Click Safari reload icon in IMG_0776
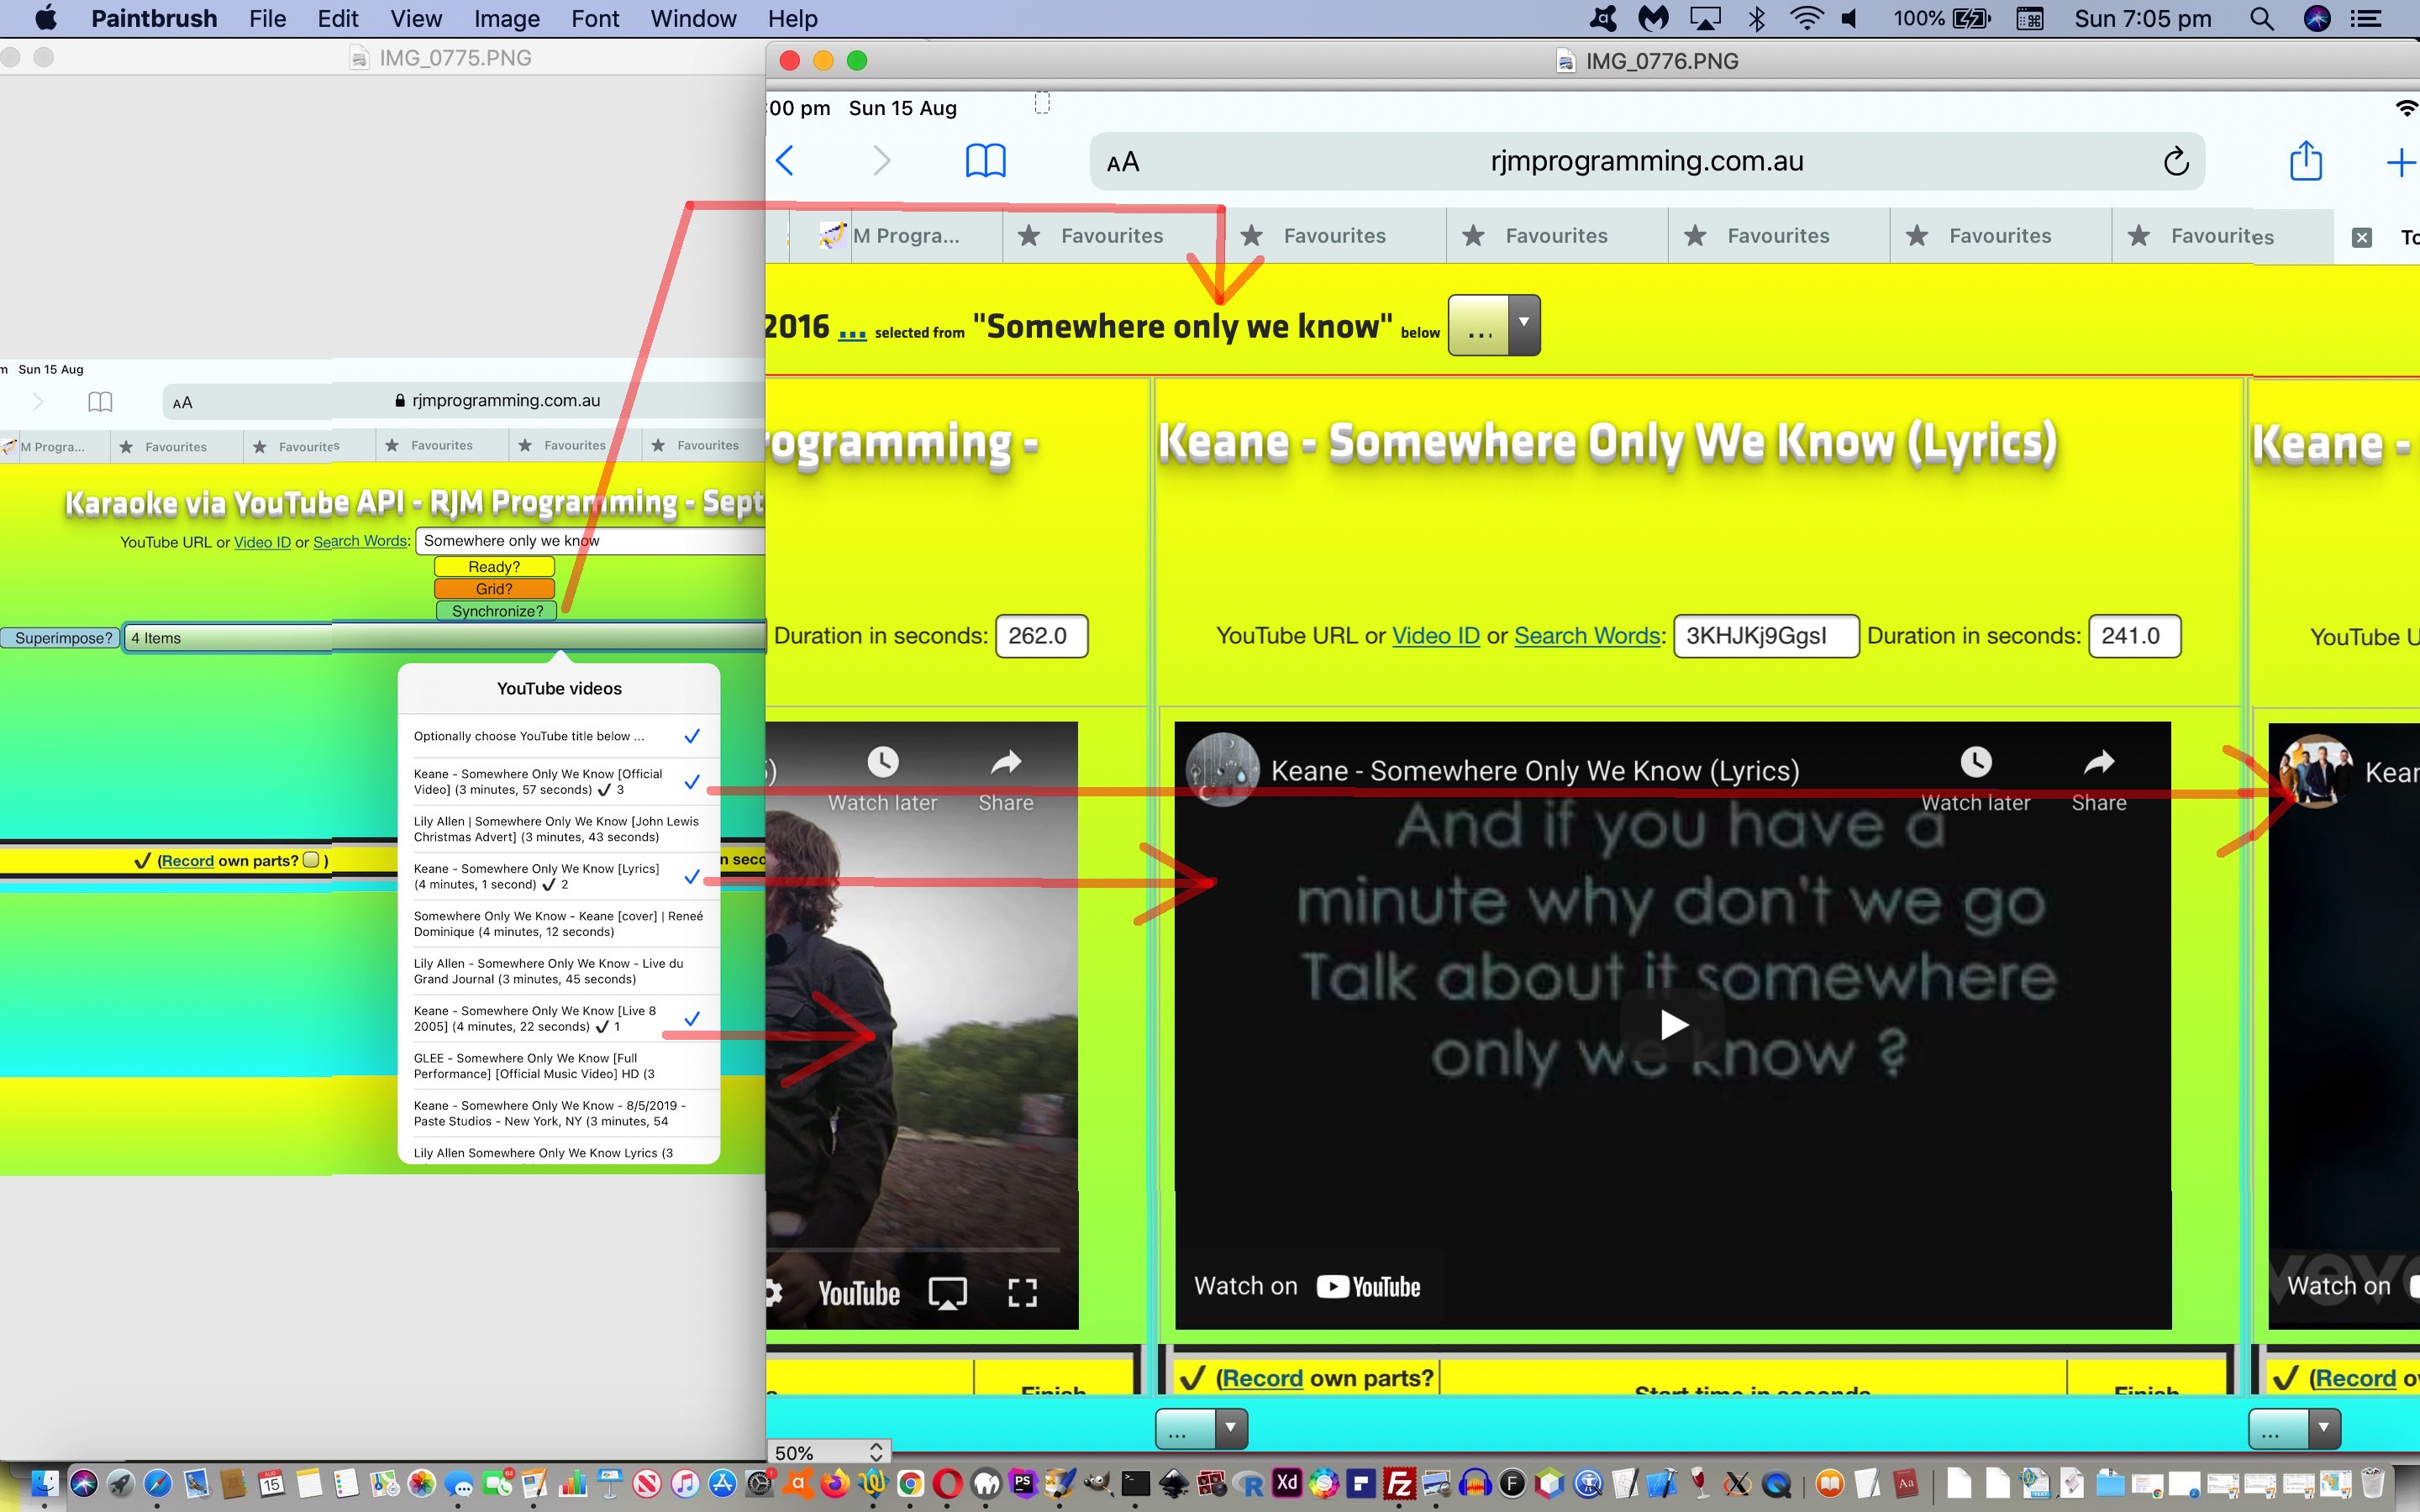 tap(2176, 161)
